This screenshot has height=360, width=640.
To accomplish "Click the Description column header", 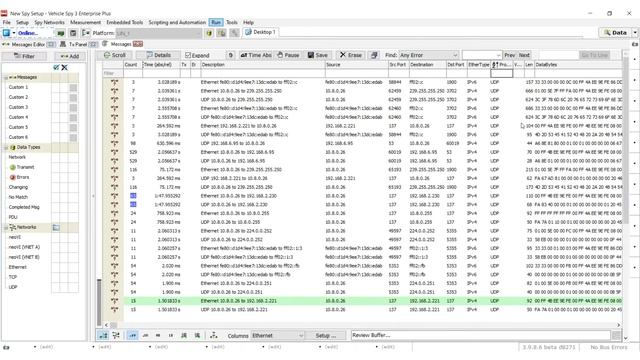I will tap(262, 64).
